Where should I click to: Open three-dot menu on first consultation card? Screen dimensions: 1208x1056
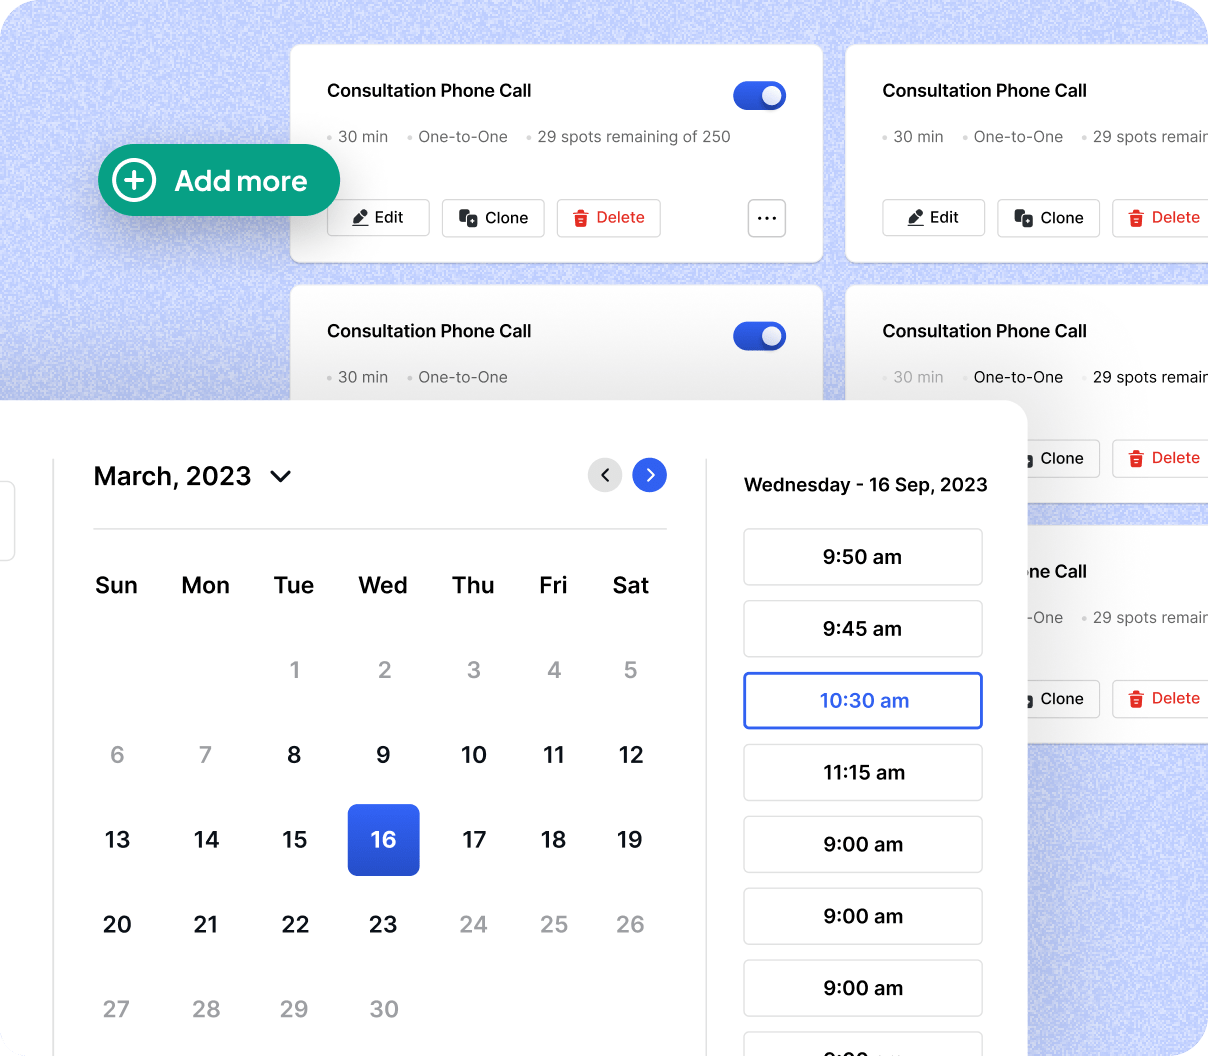(767, 218)
